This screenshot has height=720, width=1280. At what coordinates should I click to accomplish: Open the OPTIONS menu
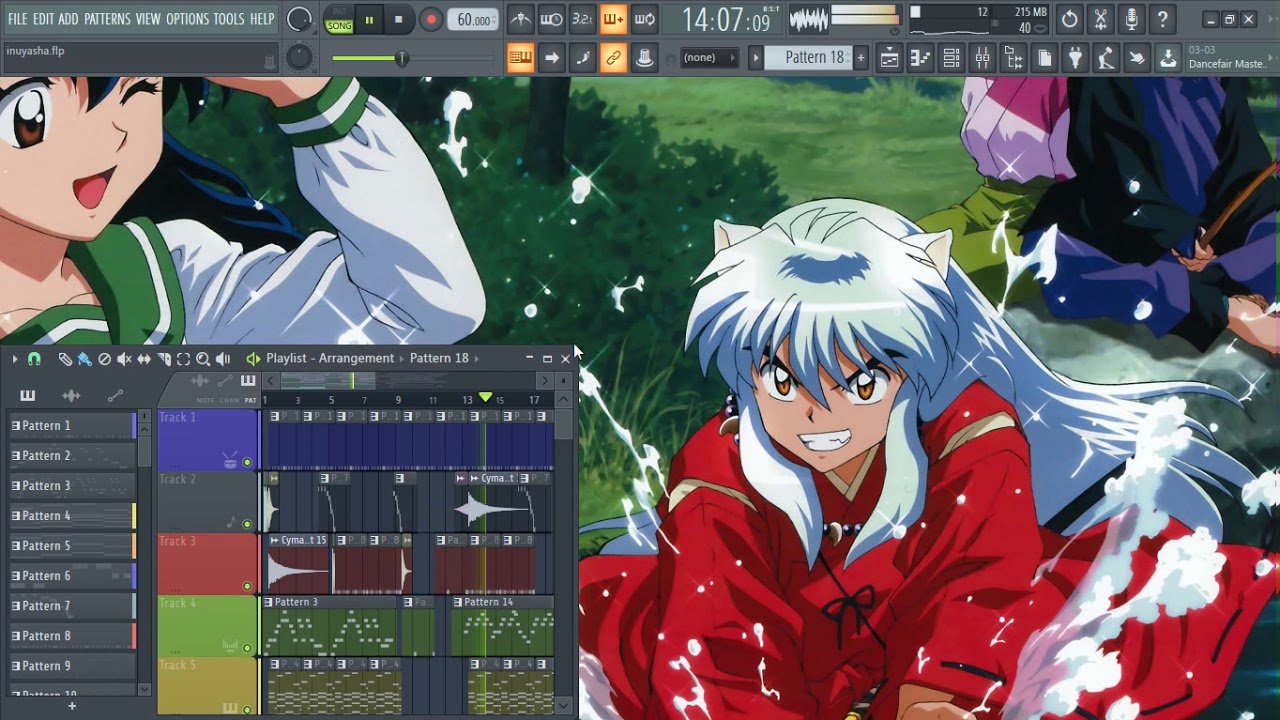[x=187, y=19]
